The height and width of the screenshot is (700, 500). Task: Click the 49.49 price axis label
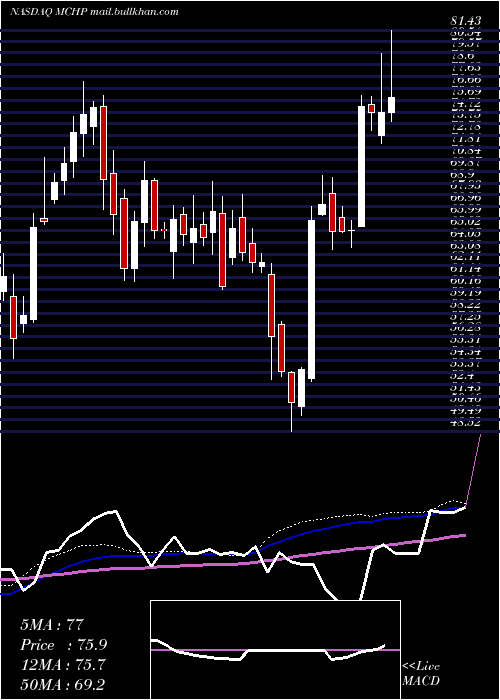click(x=466, y=411)
